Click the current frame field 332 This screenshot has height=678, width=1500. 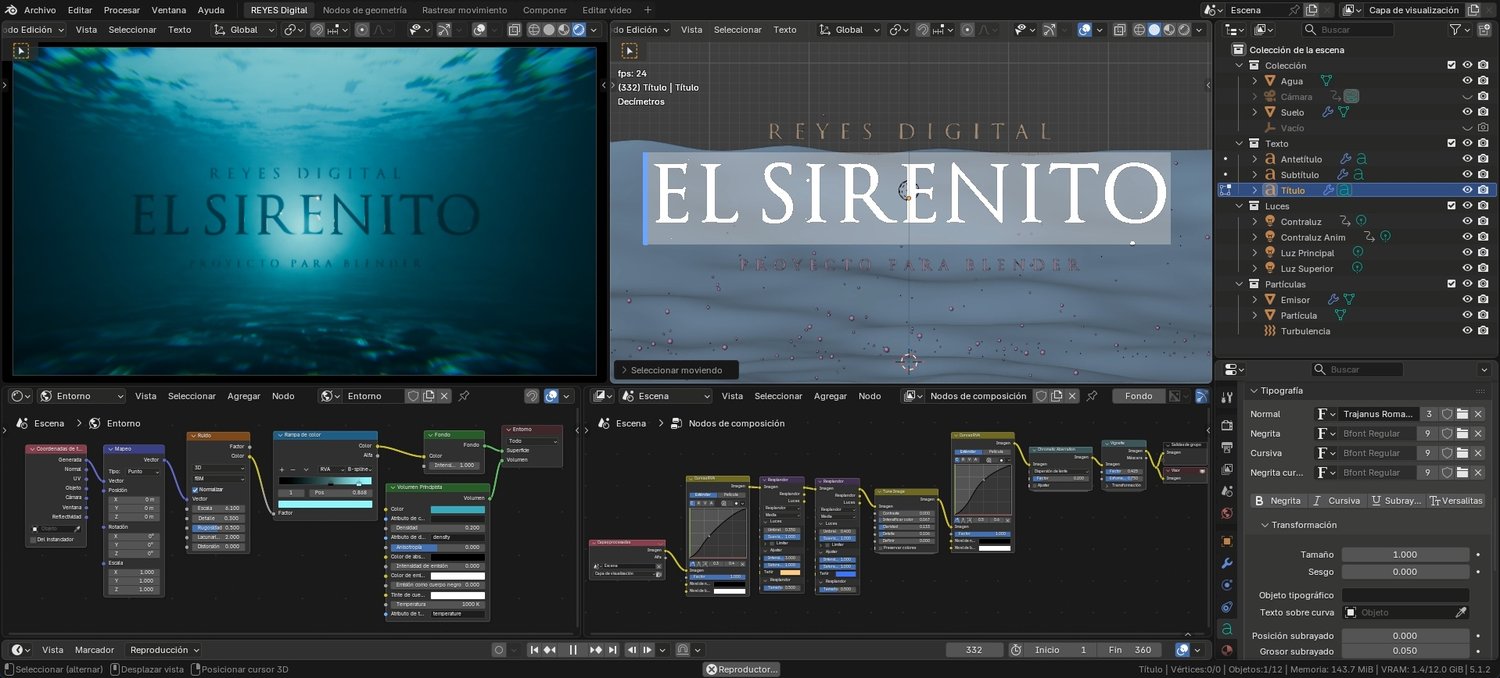pyautogui.click(x=975, y=650)
